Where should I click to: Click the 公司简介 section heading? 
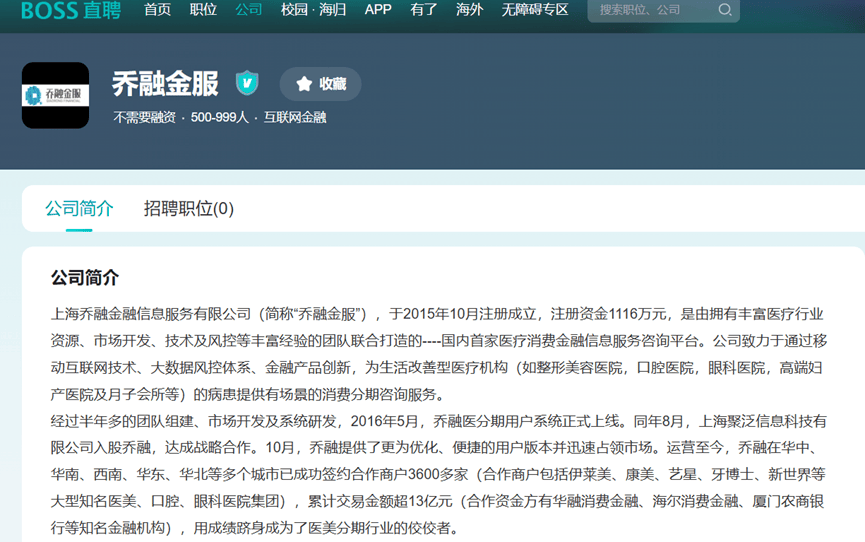pyautogui.click(x=85, y=278)
